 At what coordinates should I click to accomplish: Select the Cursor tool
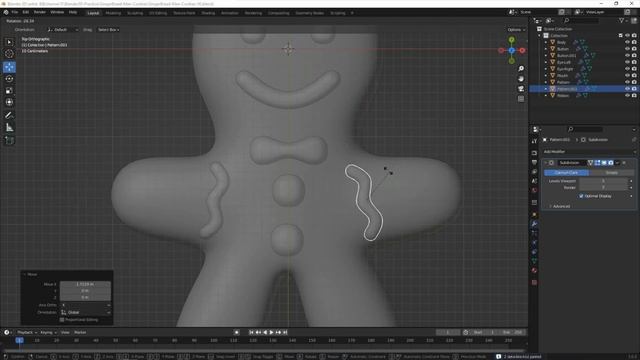click(x=9, y=53)
